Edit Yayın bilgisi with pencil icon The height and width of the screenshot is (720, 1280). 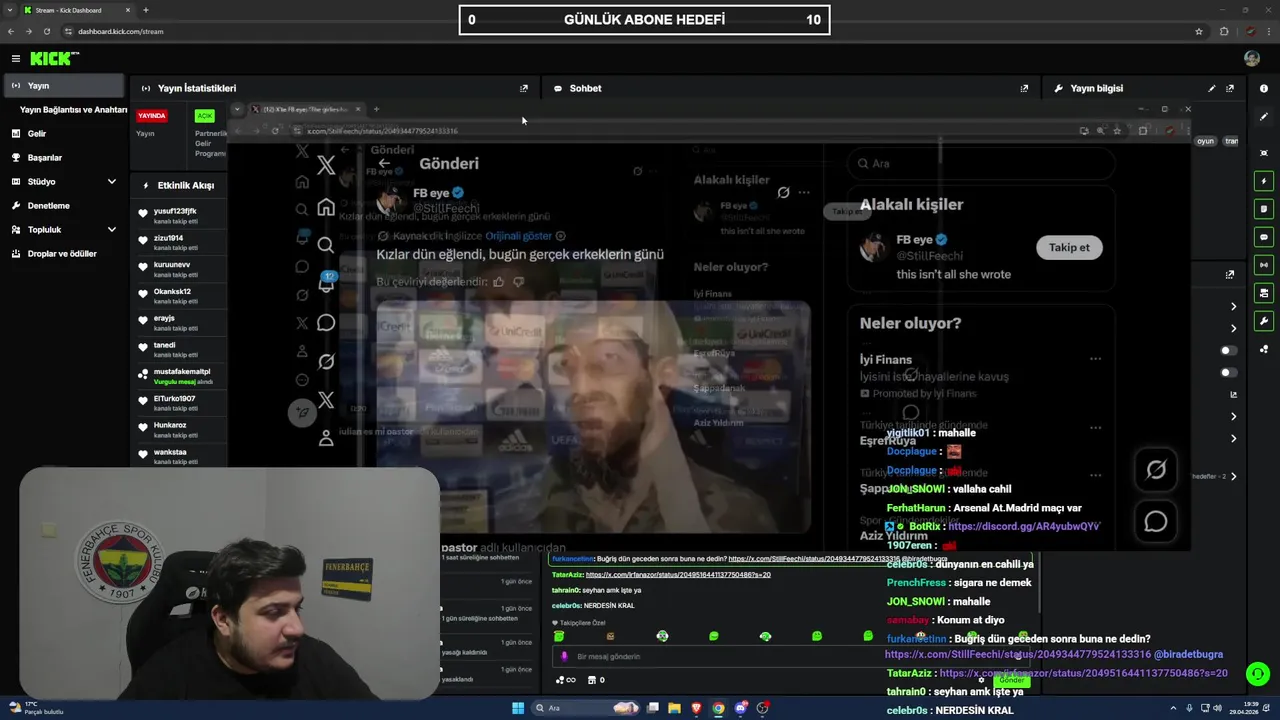1212,88
